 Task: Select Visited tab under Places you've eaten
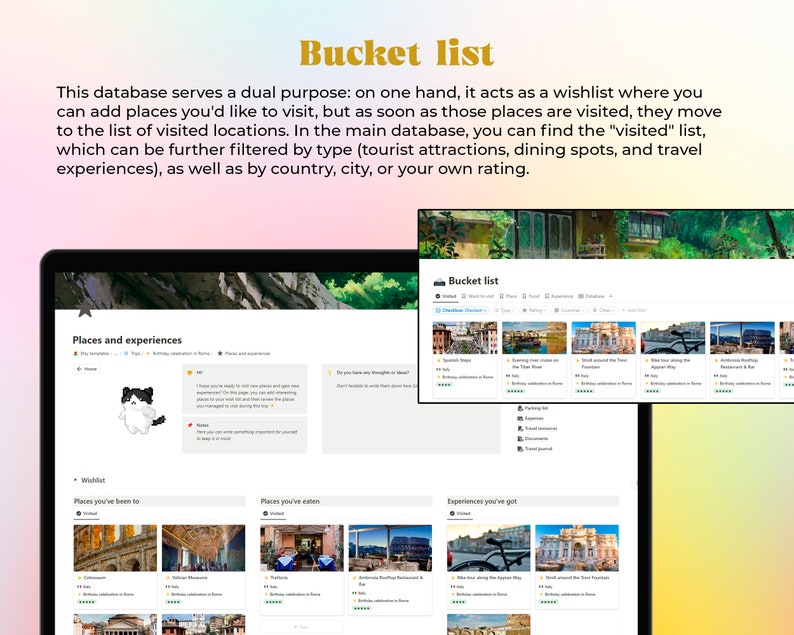pyautogui.click(x=273, y=513)
